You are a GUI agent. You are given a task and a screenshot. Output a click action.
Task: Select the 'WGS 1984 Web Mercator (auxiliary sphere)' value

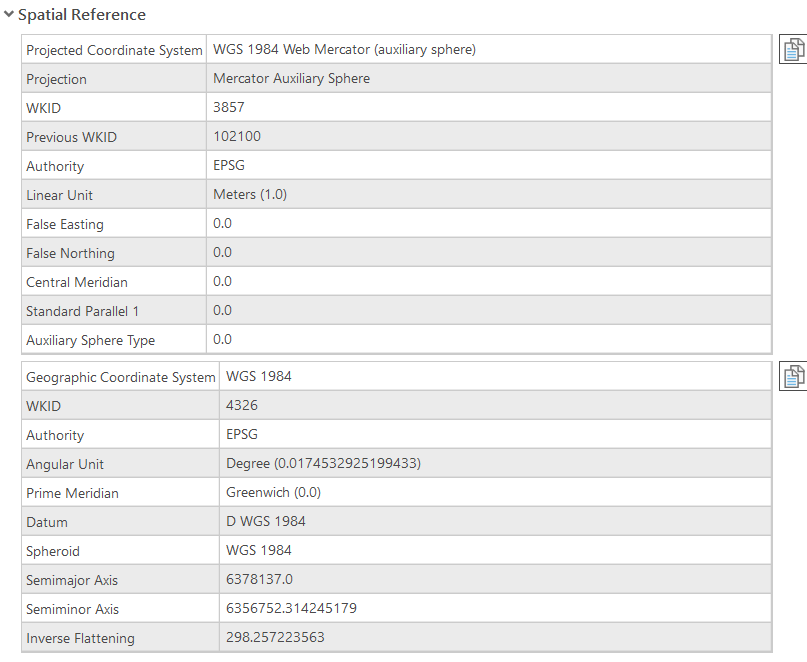[344, 49]
